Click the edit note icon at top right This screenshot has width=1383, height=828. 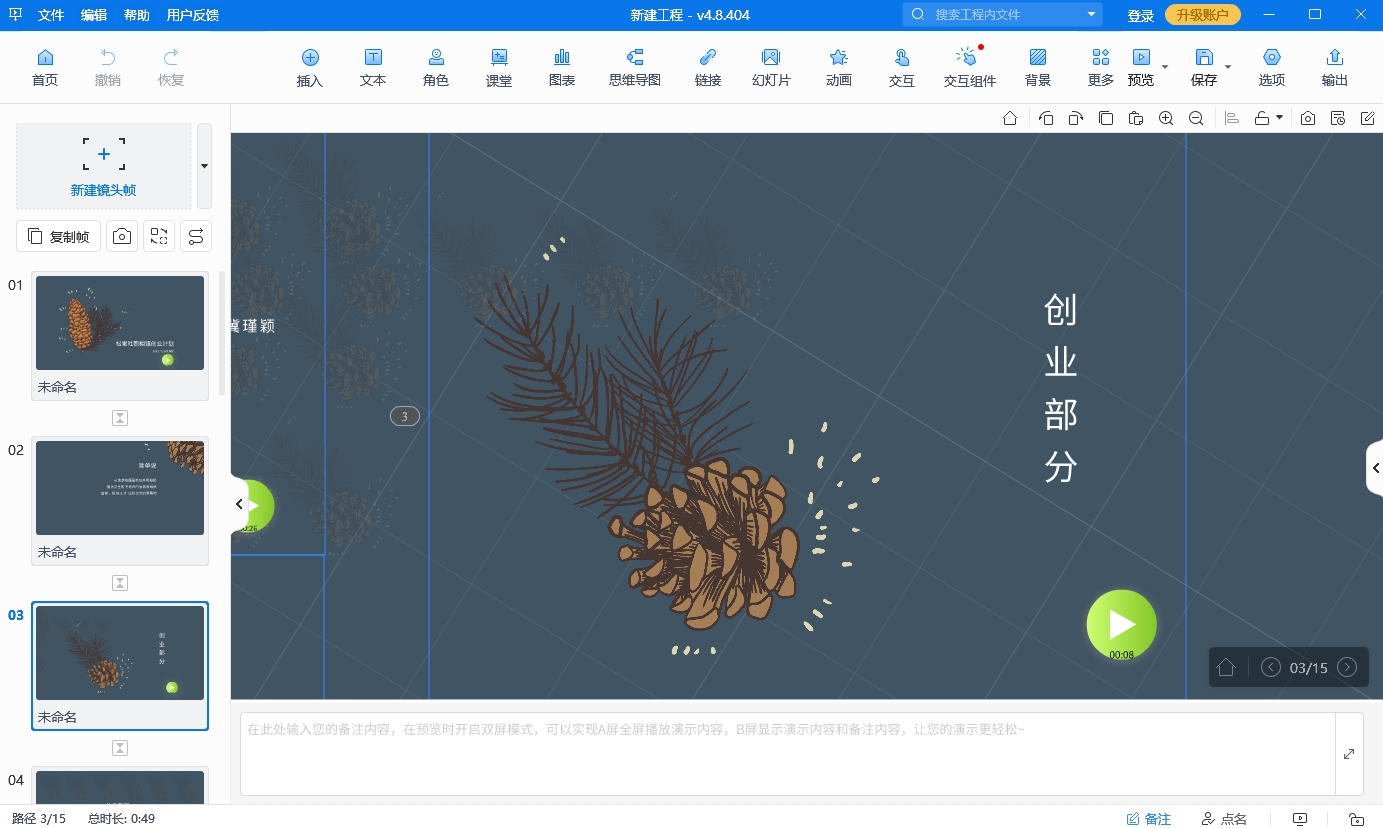pyautogui.click(x=1368, y=118)
